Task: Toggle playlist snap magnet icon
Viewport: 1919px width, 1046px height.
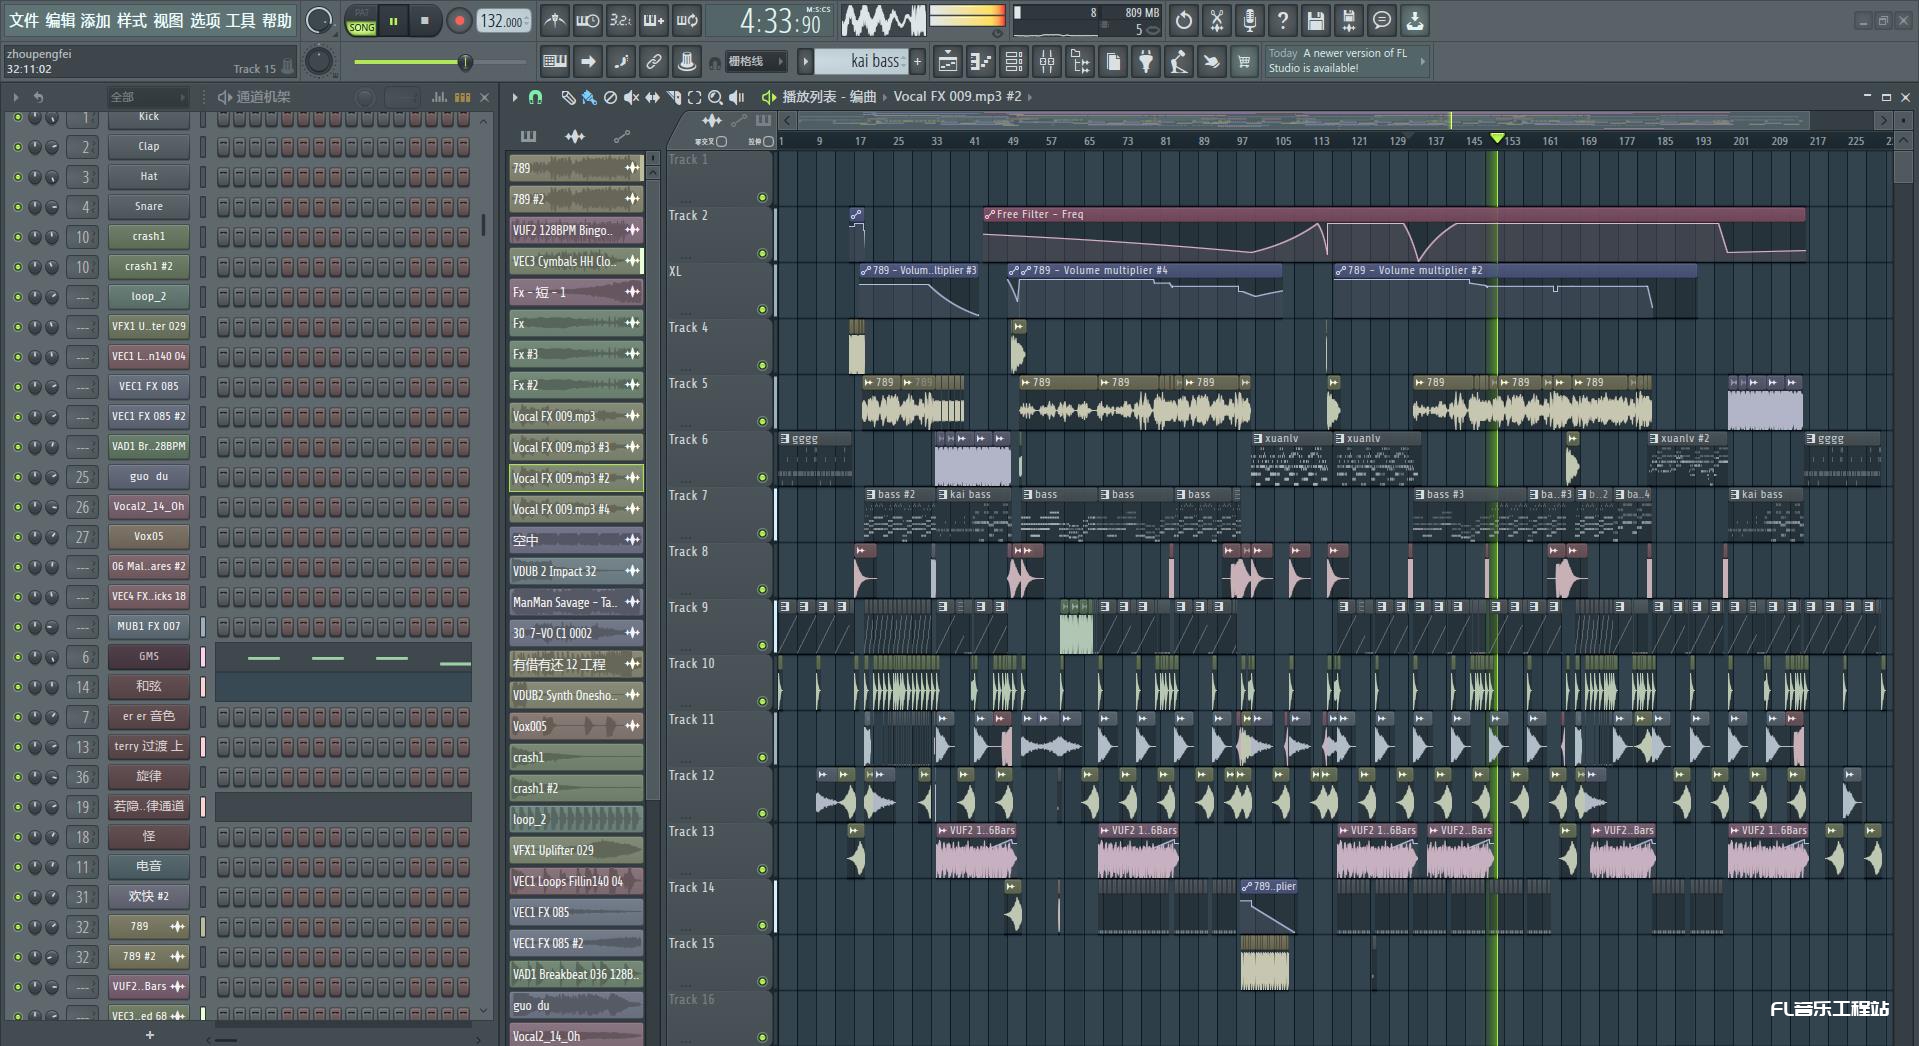Action: tap(536, 97)
